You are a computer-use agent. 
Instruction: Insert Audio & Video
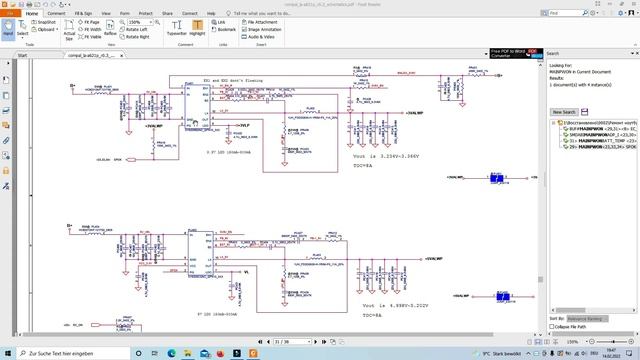click(258, 37)
